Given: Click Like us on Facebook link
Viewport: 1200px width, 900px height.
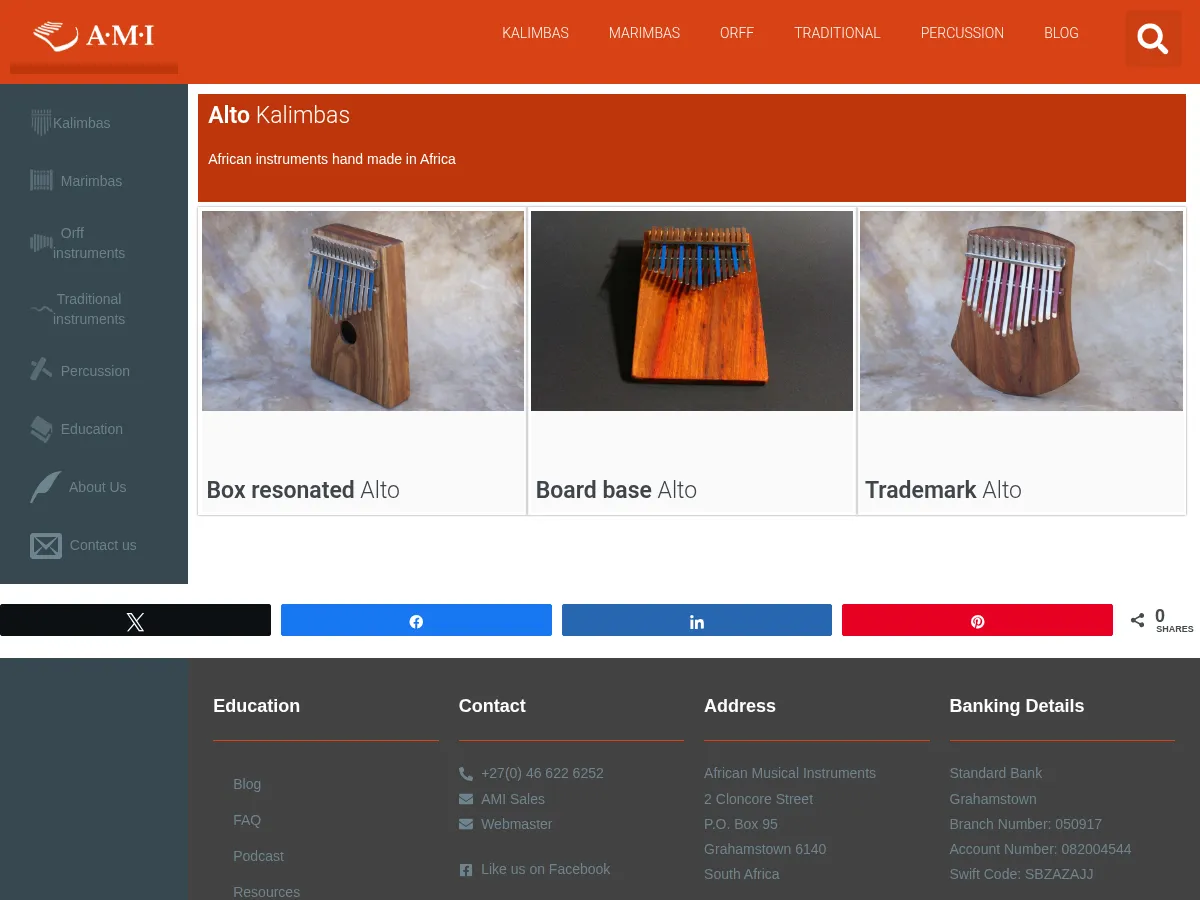Looking at the screenshot, I should coord(545,869).
